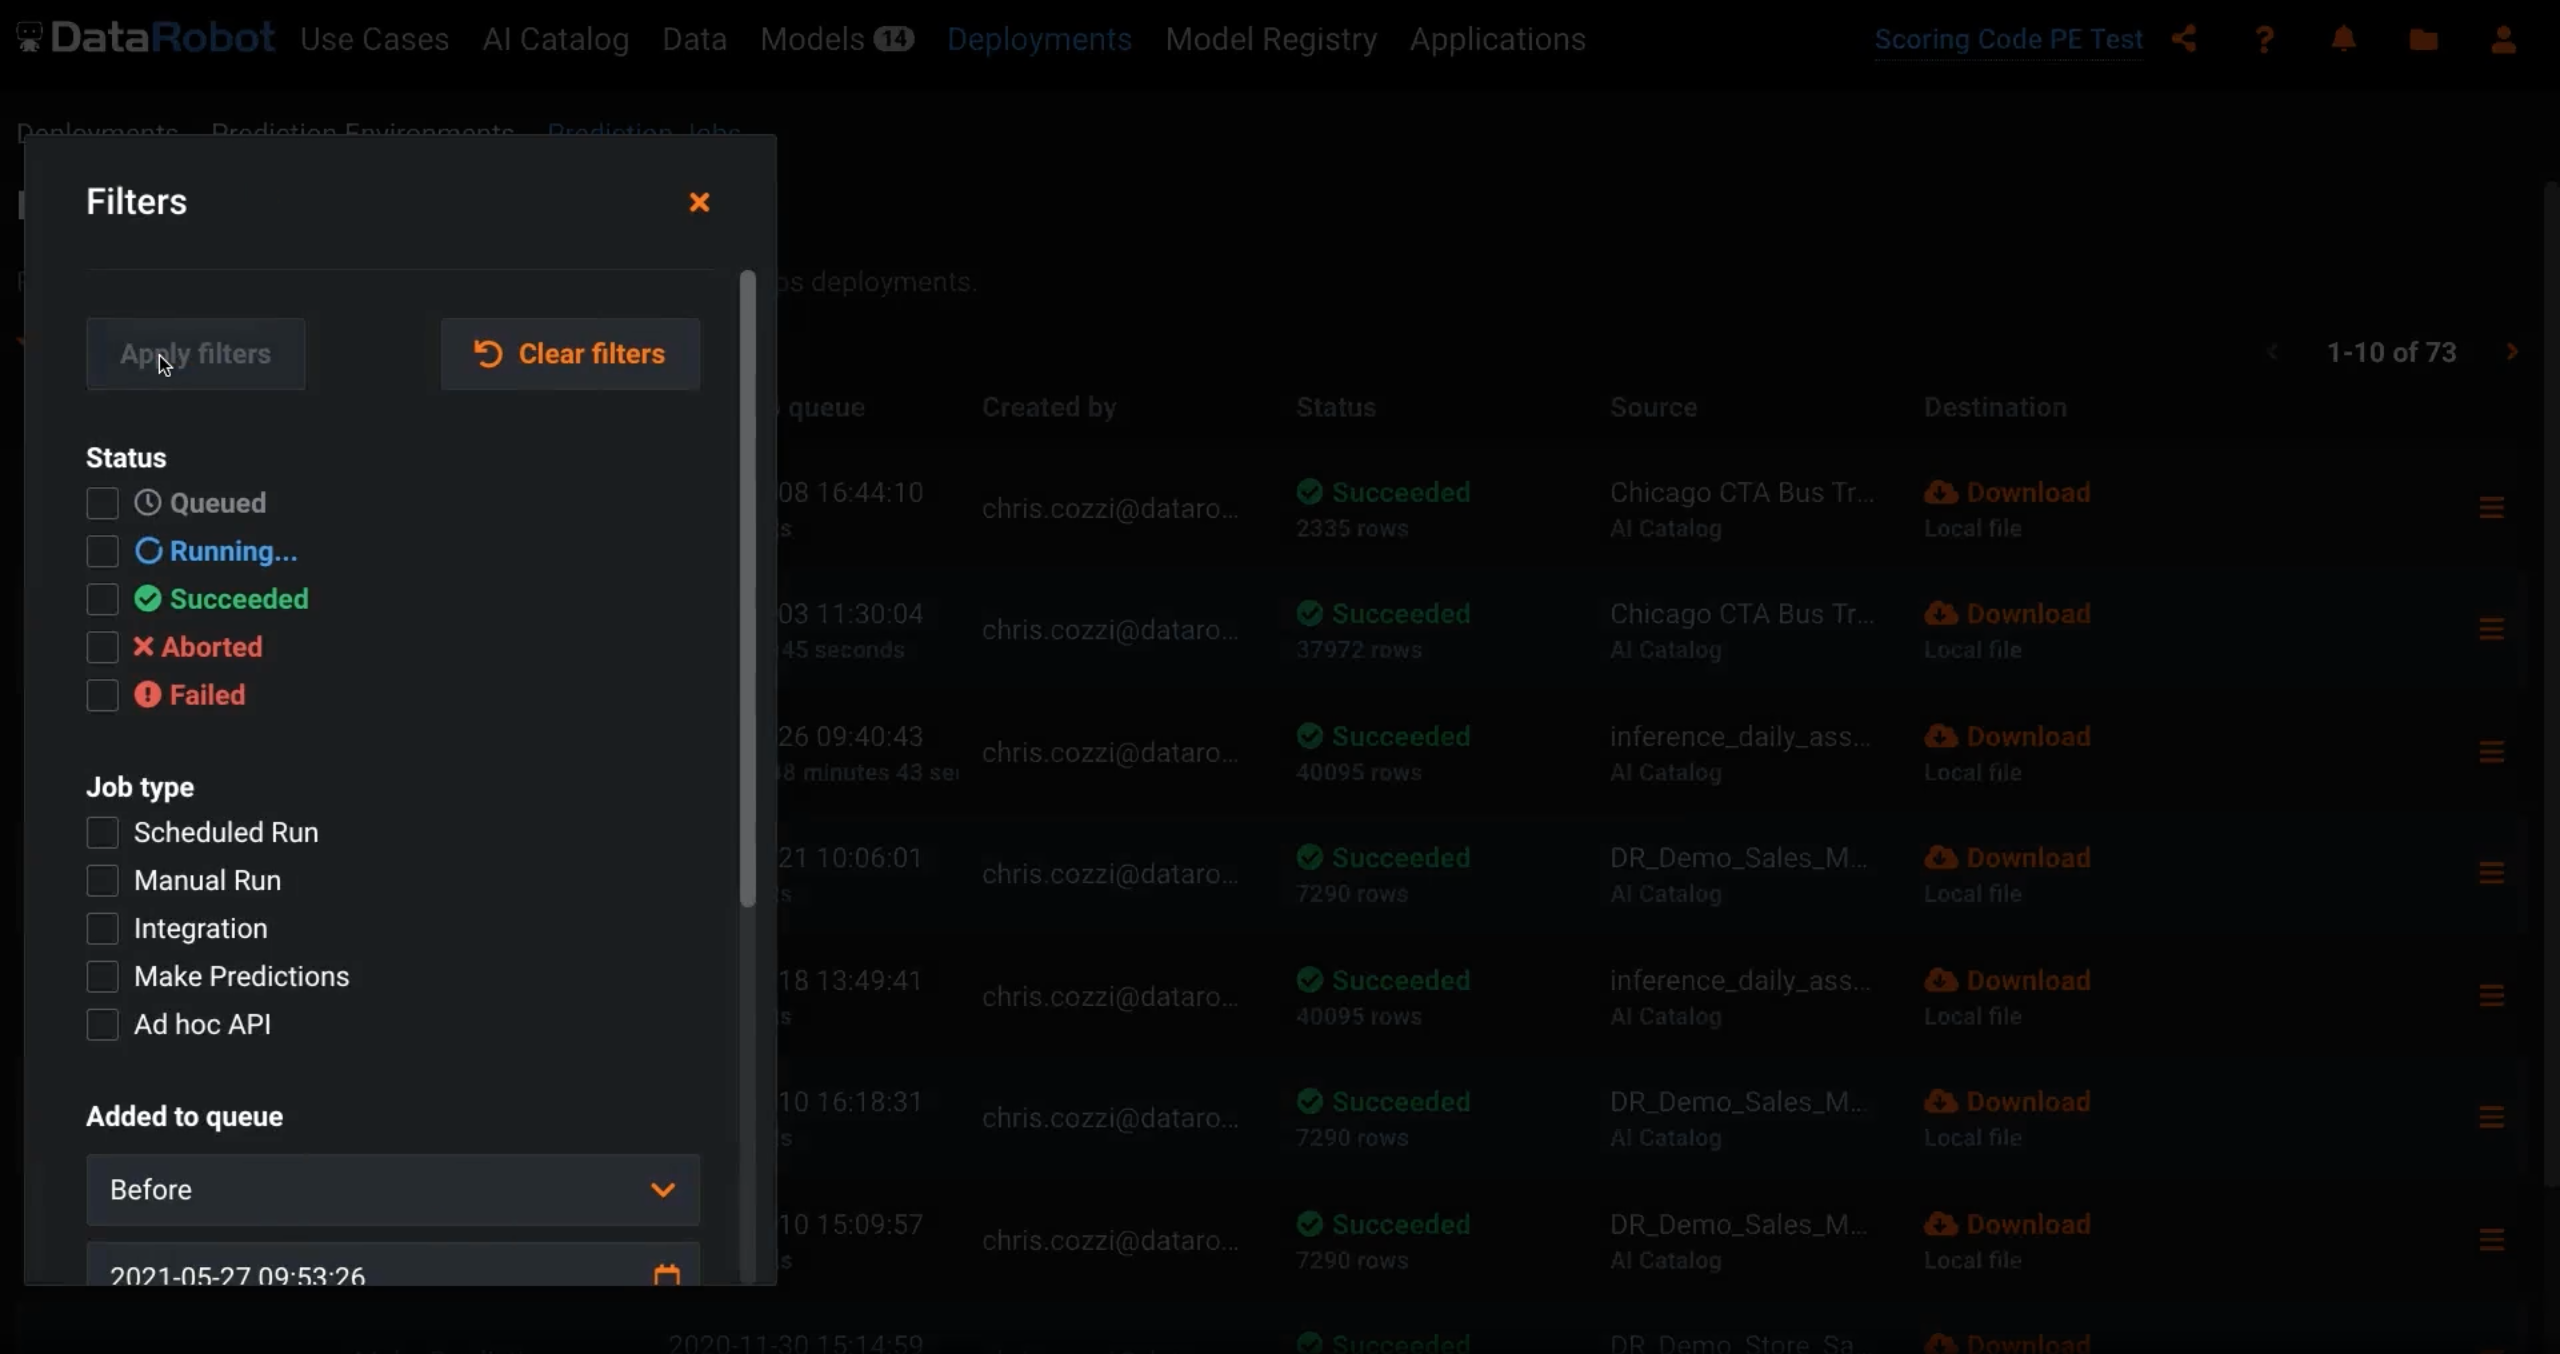This screenshot has height=1354, width=2560.
Task: Tick the Scheduled Run job type
Action: pos(102,832)
